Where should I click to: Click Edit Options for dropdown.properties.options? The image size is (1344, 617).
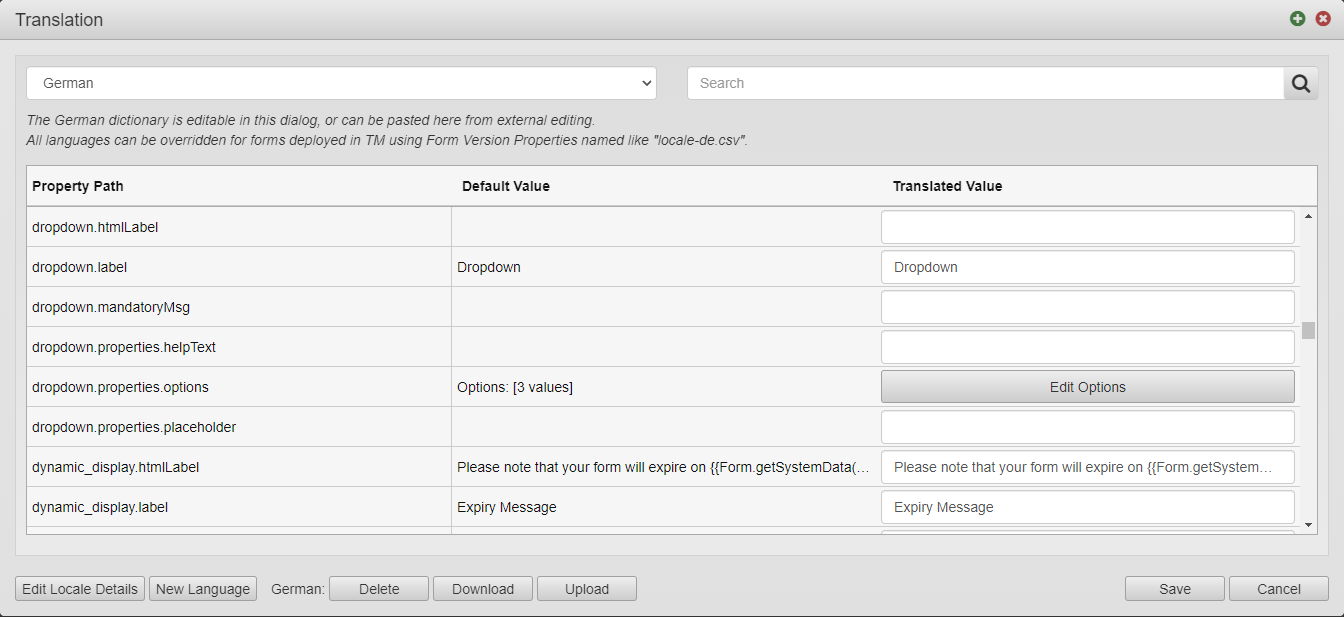pyautogui.click(x=1088, y=387)
